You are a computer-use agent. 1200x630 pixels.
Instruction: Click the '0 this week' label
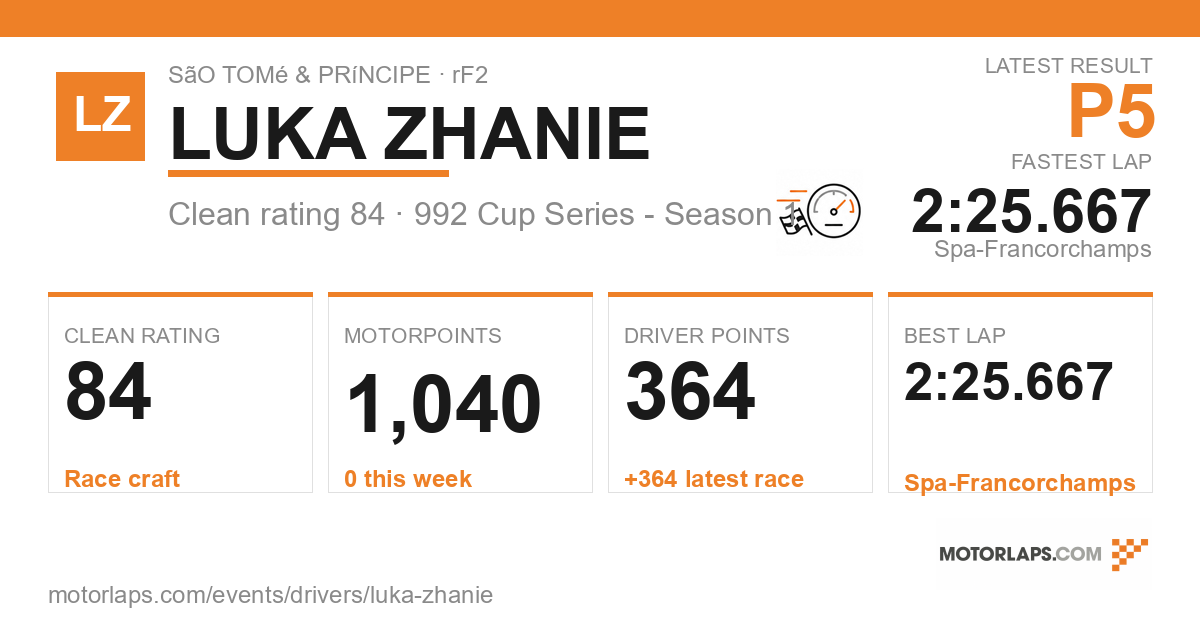pyautogui.click(x=408, y=479)
